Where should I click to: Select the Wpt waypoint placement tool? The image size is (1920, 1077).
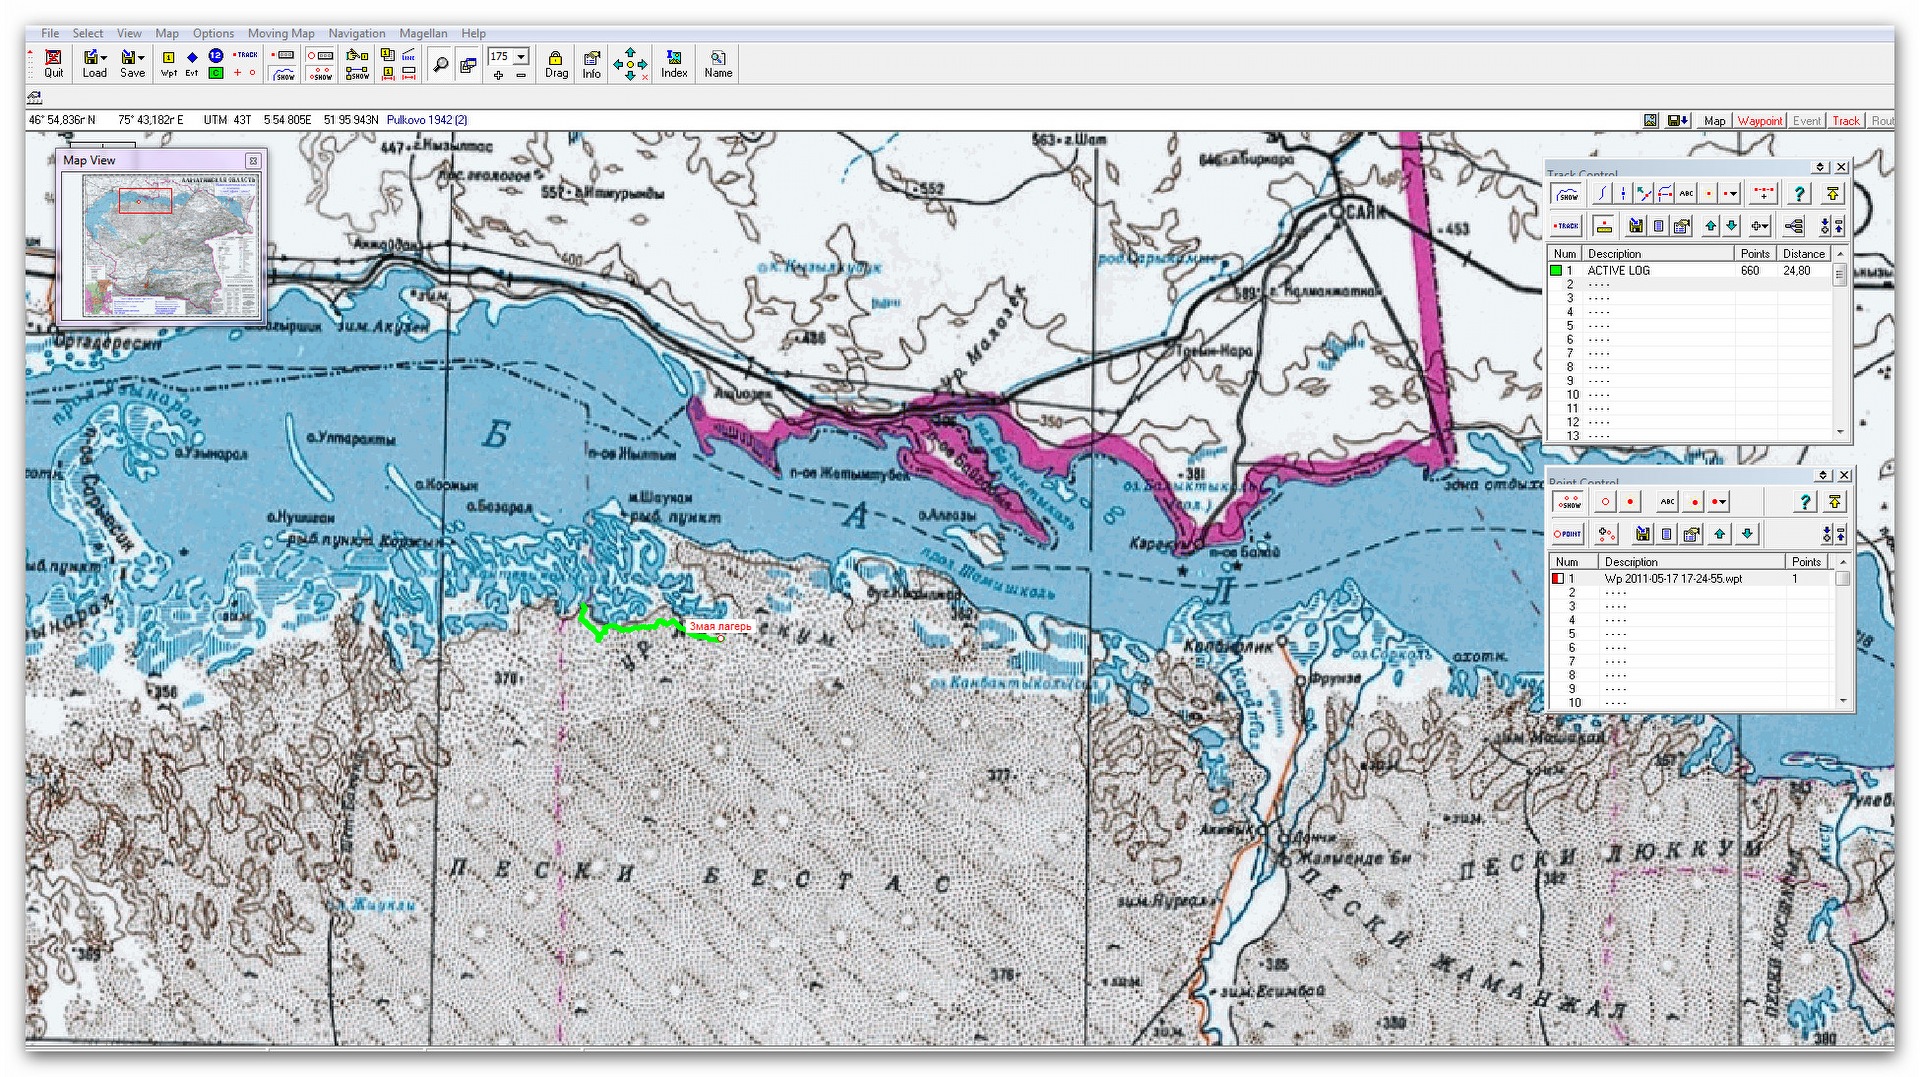click(168, 63)
